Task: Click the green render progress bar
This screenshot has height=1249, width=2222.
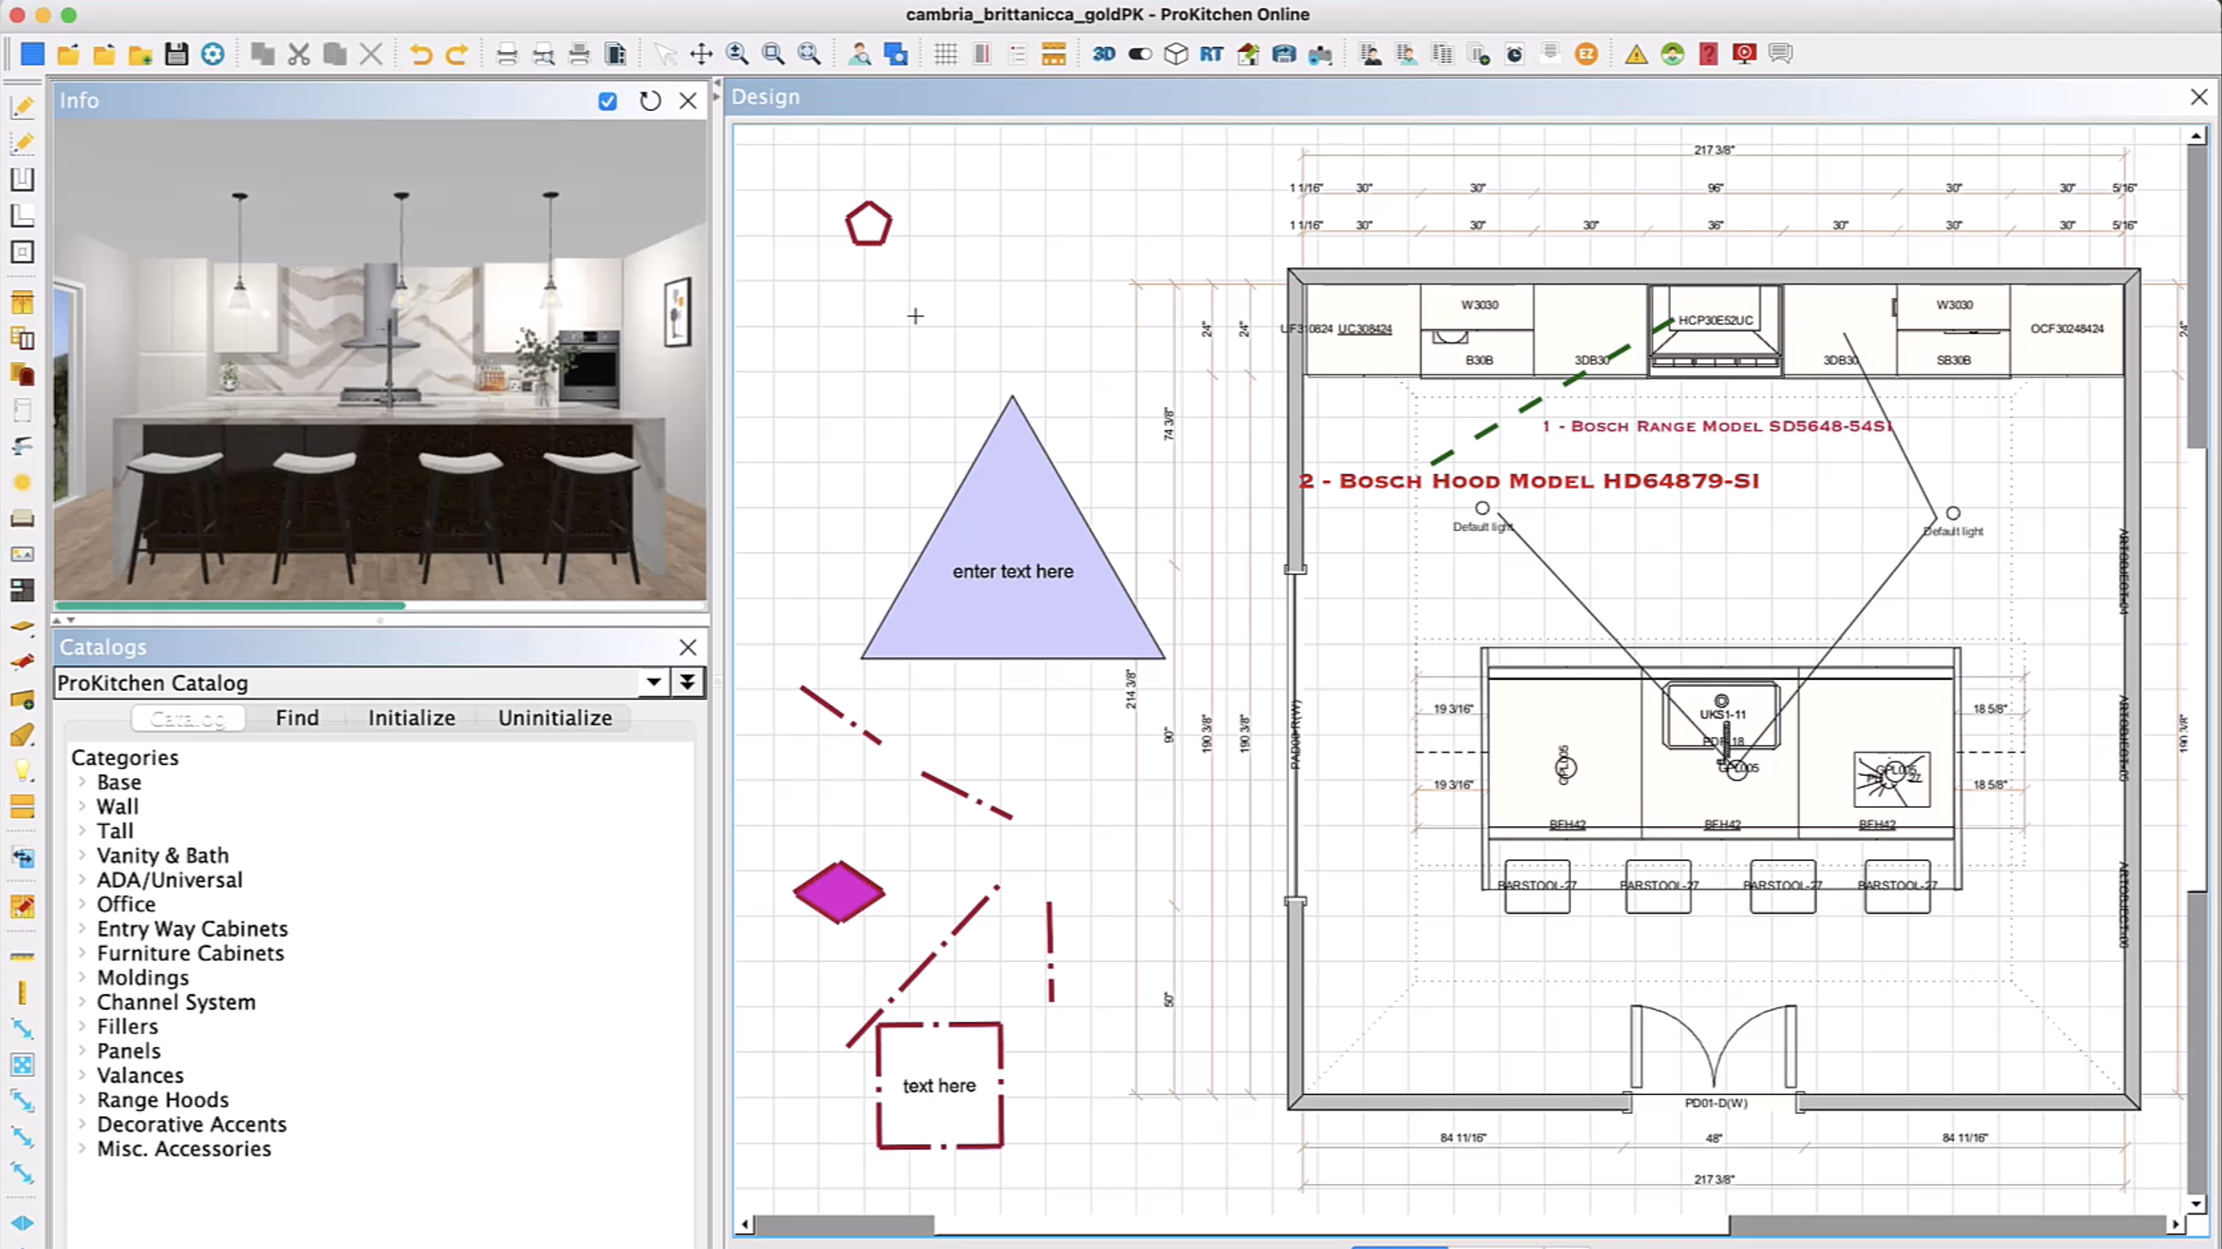Action: [x=230, y=606]
